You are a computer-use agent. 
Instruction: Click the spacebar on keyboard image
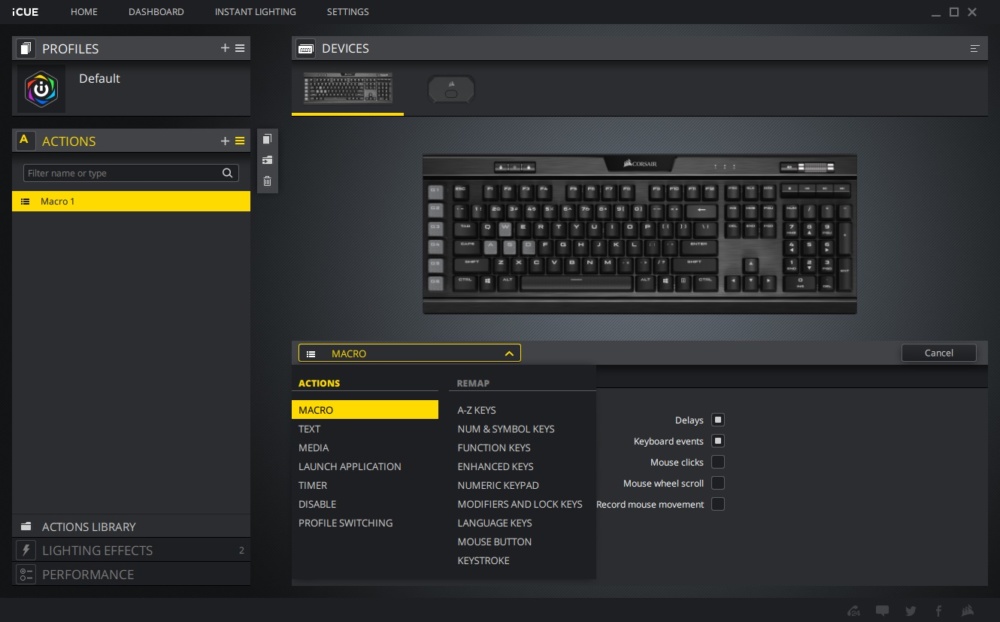(577, 281)
